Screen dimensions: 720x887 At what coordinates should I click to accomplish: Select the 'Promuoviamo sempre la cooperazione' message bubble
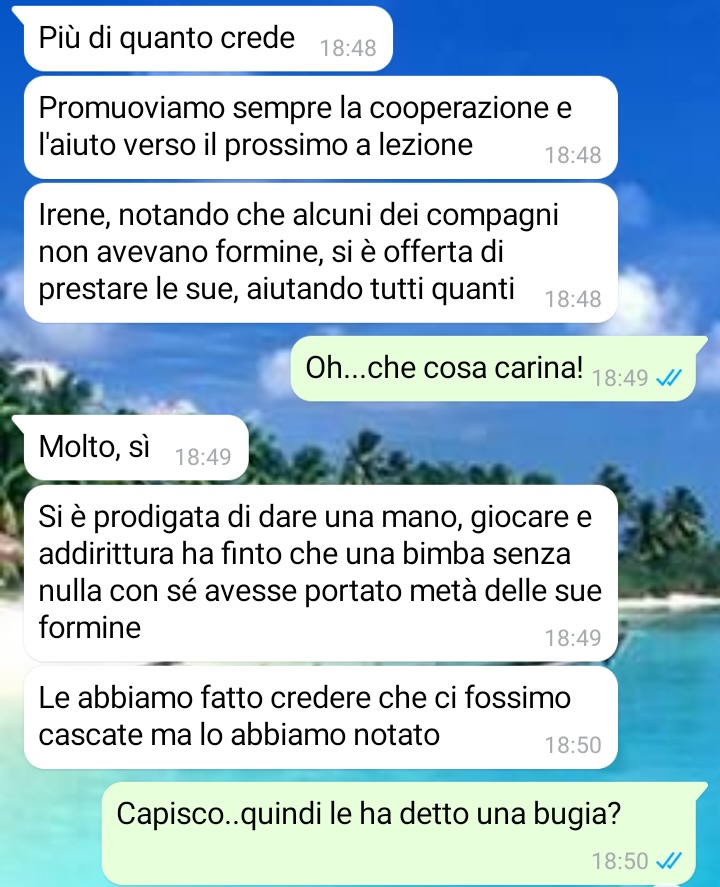tap(321, 127)
